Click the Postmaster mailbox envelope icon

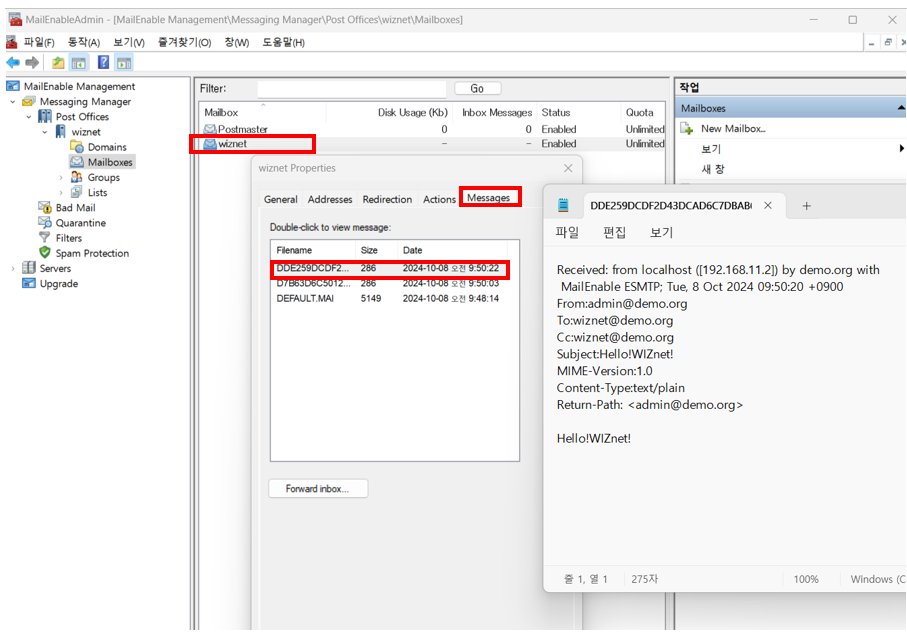tap(210, 129)
